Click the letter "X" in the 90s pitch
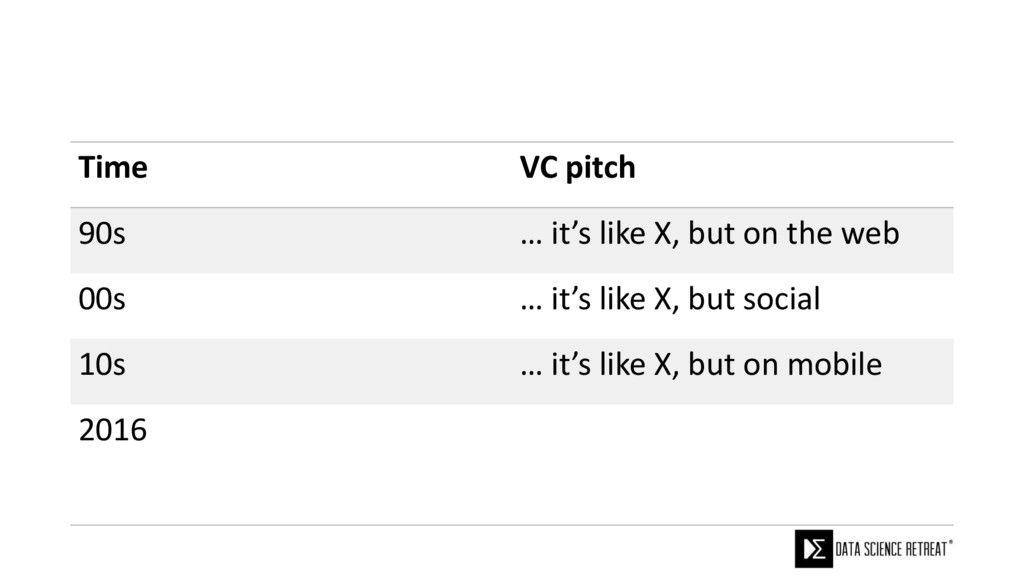The image size is (1024, 576). [x=662, y=234]
